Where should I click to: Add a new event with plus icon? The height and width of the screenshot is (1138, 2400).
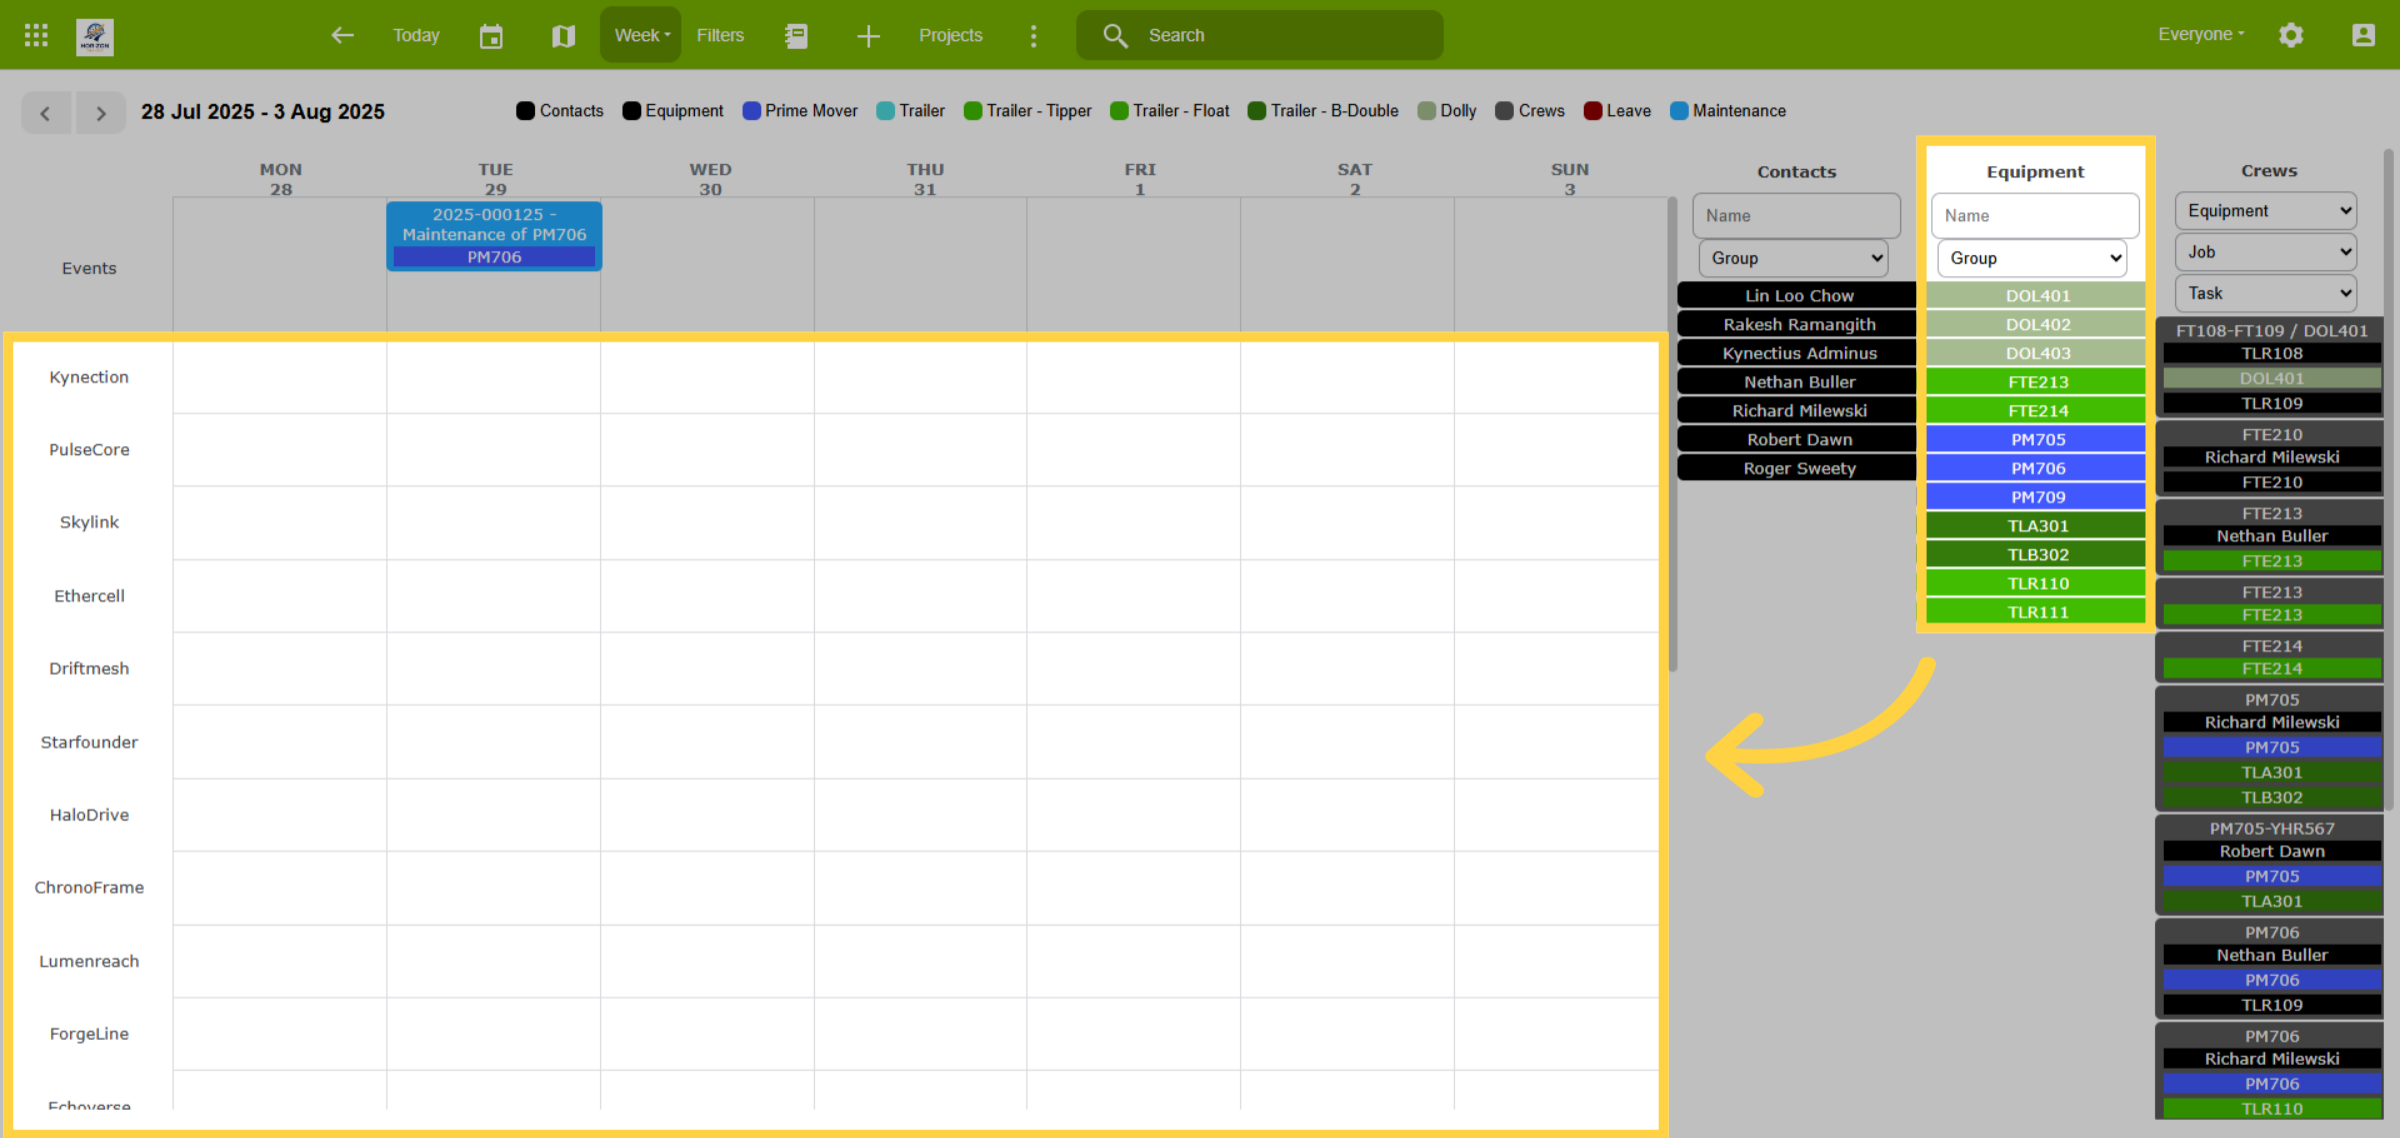tap(868, 36)
